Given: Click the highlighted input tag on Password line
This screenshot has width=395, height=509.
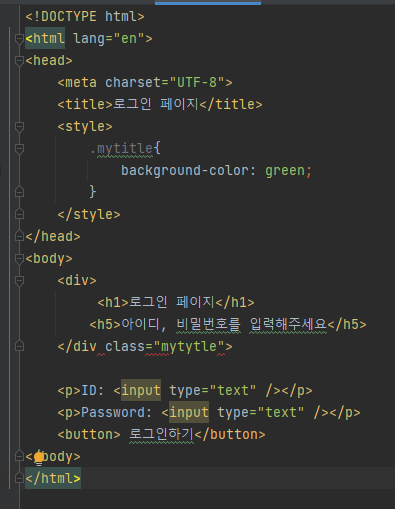Looking at the screenshot, I should tap(189, 412).
